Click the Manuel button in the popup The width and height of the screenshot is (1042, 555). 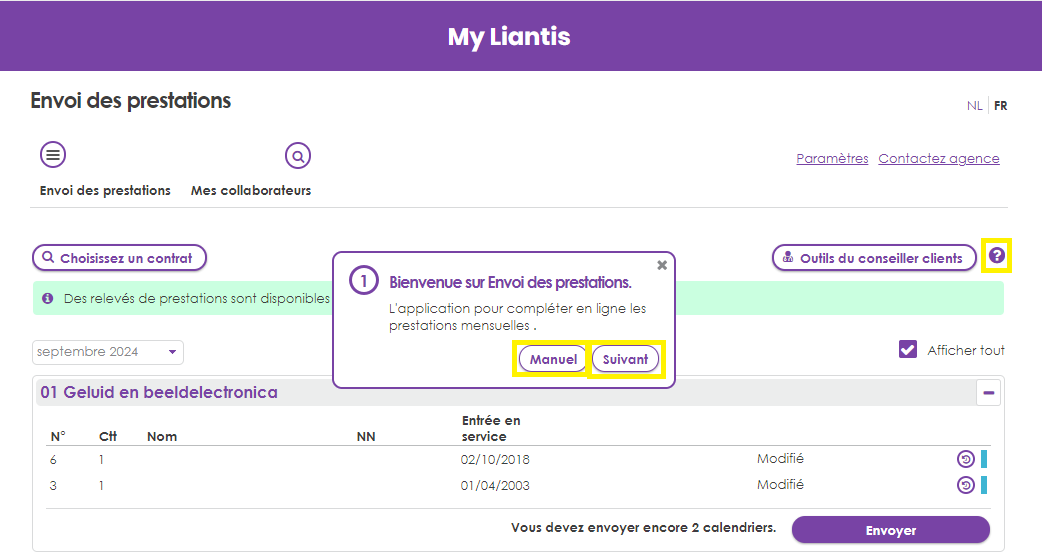553,360
